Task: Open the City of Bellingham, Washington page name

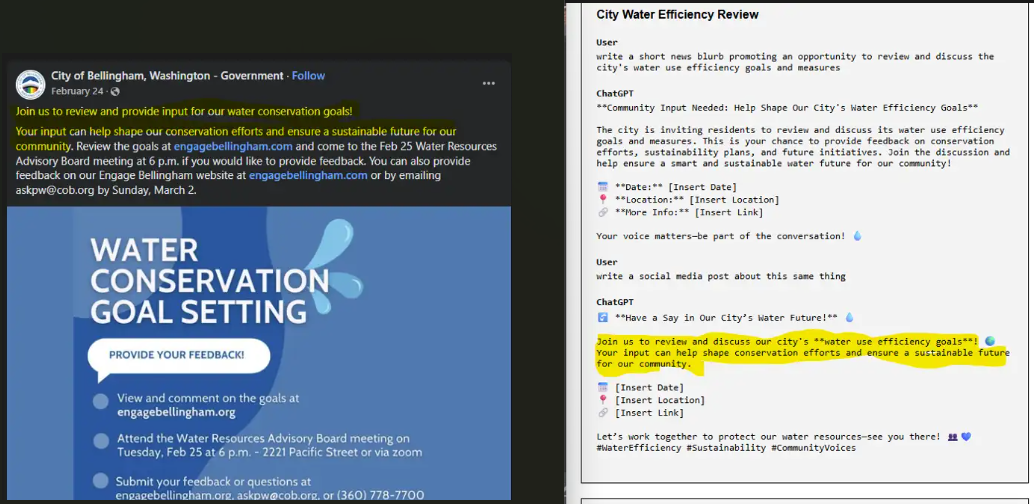Action: tap(167, 76)
